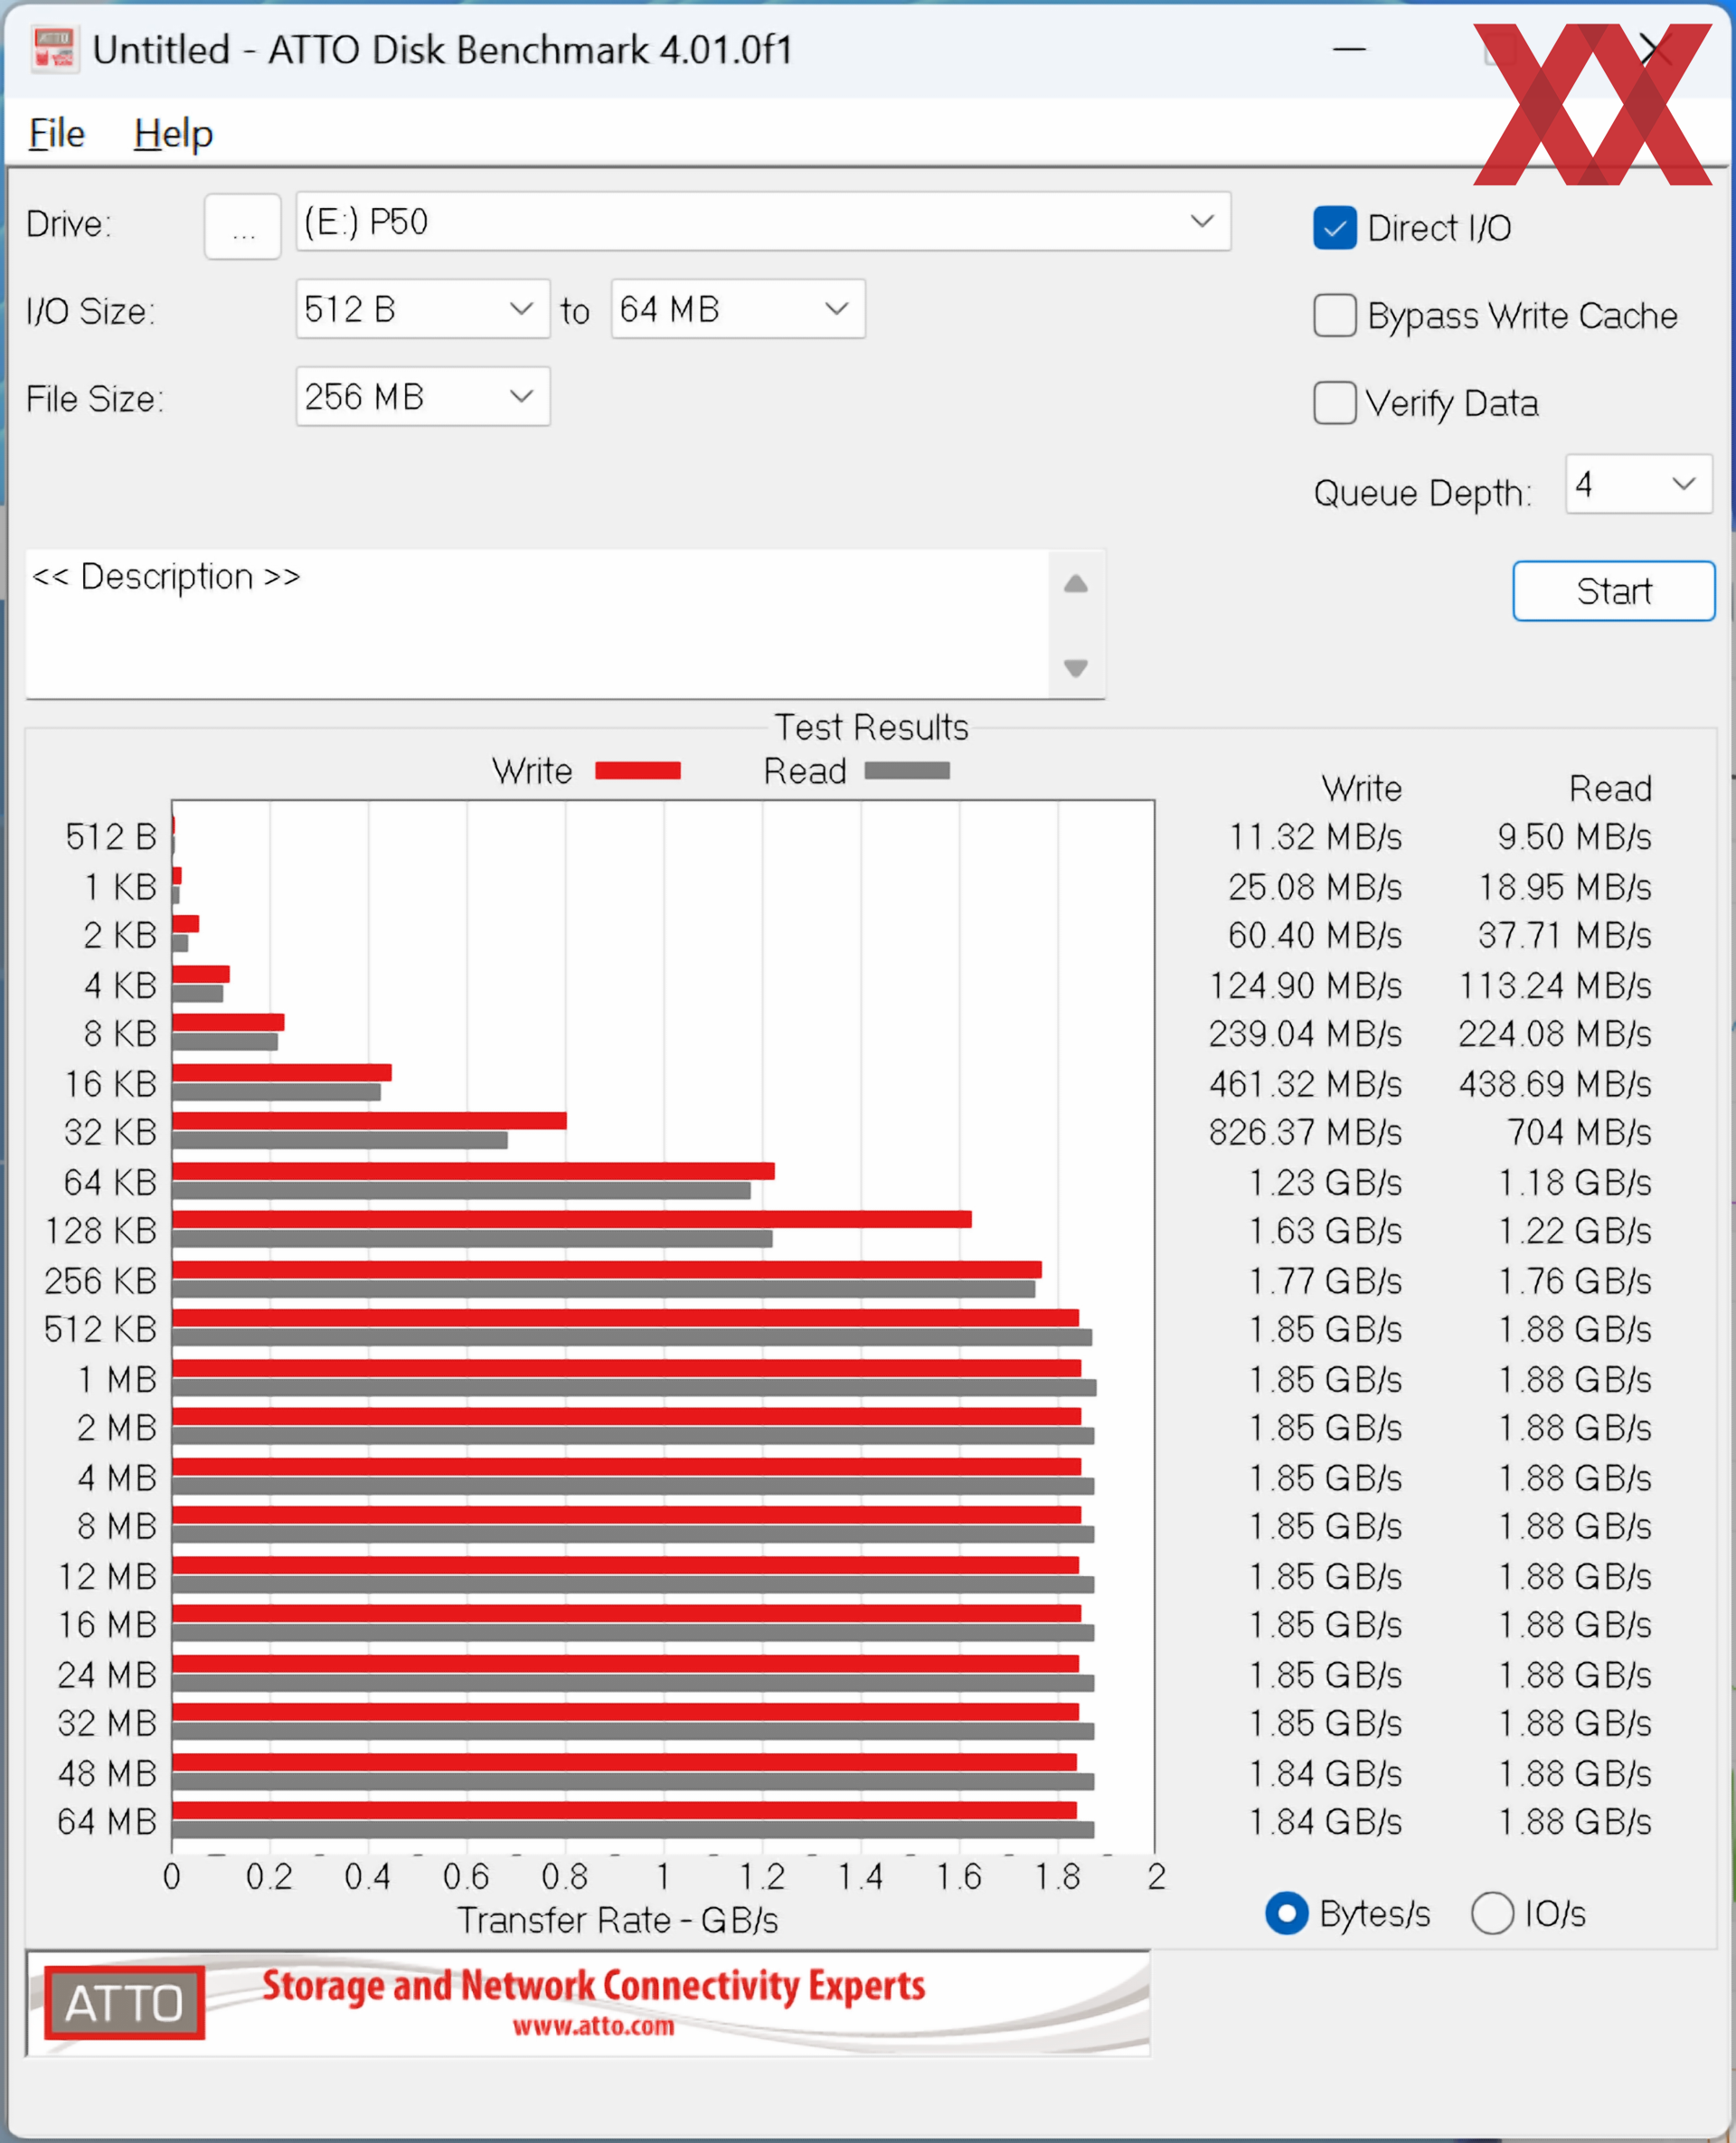
Task: Click the Storage and Network Connectivity Experts banner
Action: pyautogui.click(x=593, y=1987)
